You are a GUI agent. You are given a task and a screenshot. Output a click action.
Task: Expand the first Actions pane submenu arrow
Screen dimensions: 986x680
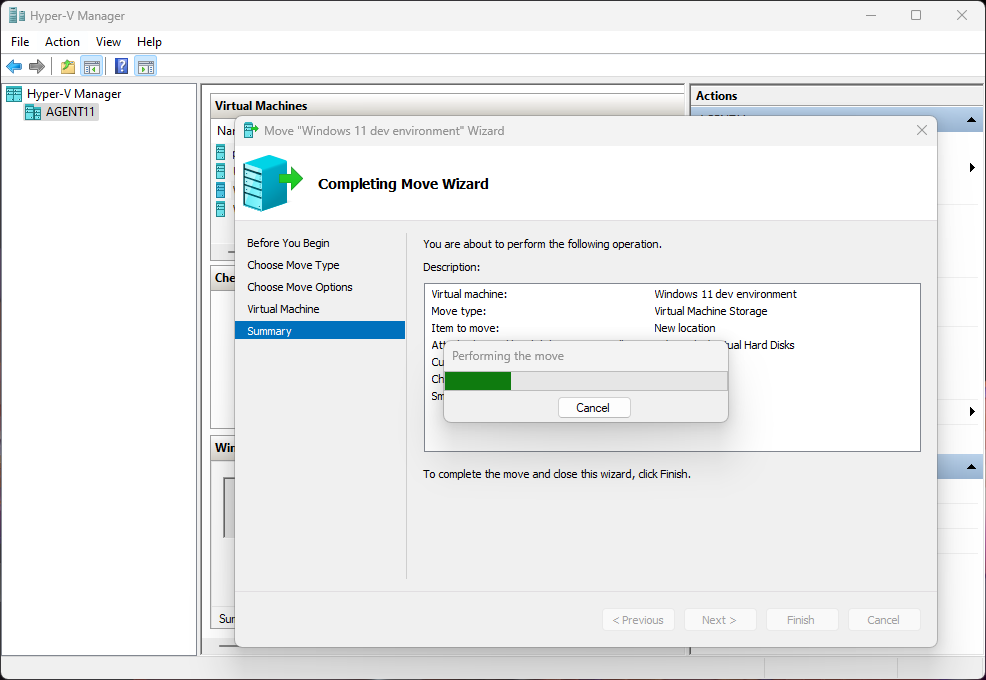pyautogui.click(x=972, y=168)
